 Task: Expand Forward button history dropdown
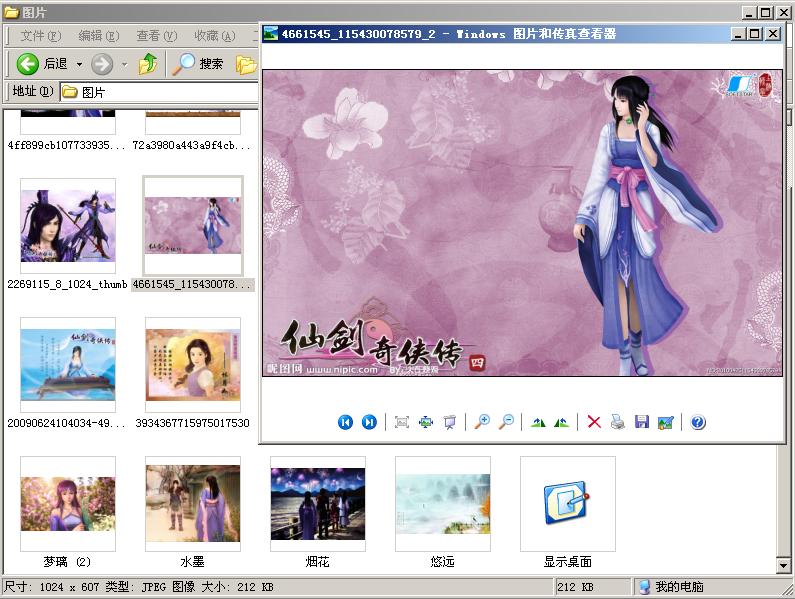(x=125, y=64)
